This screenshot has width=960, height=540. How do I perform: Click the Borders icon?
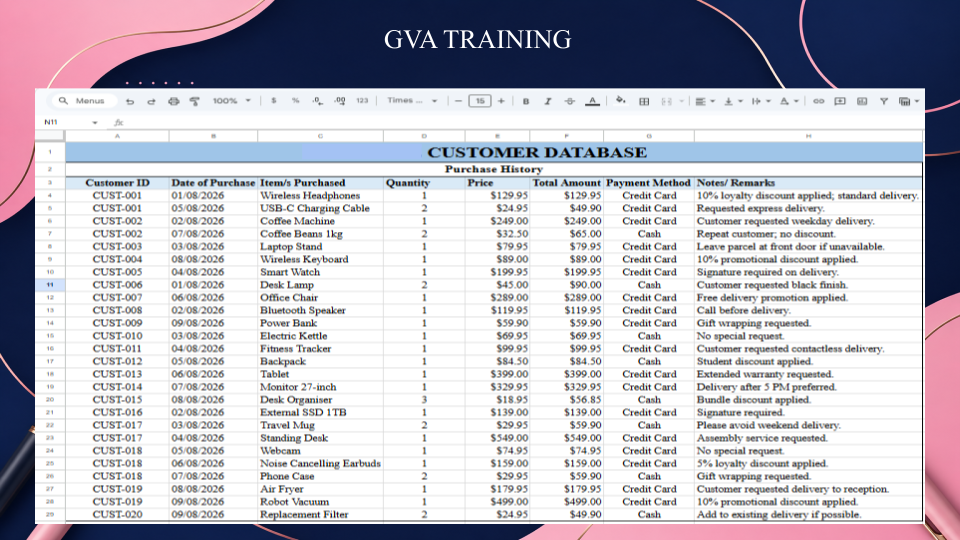[x=644, y=101]
